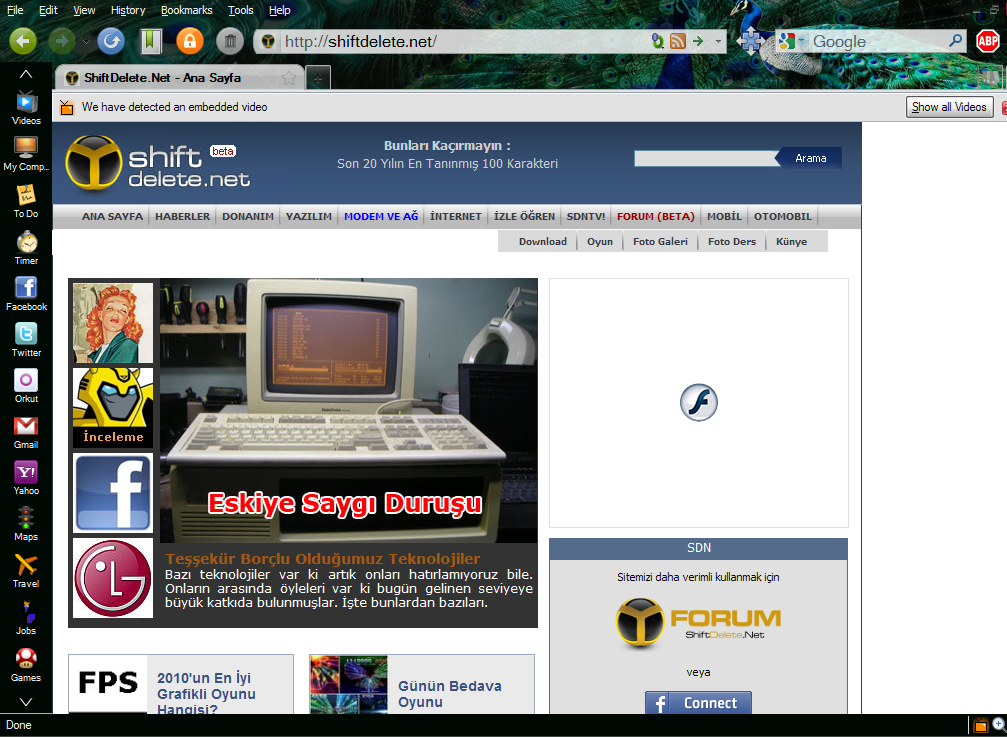The image size is (1007, 737).
Task: Expand sidebar list with the down chevron
Action: click(26, 702)
